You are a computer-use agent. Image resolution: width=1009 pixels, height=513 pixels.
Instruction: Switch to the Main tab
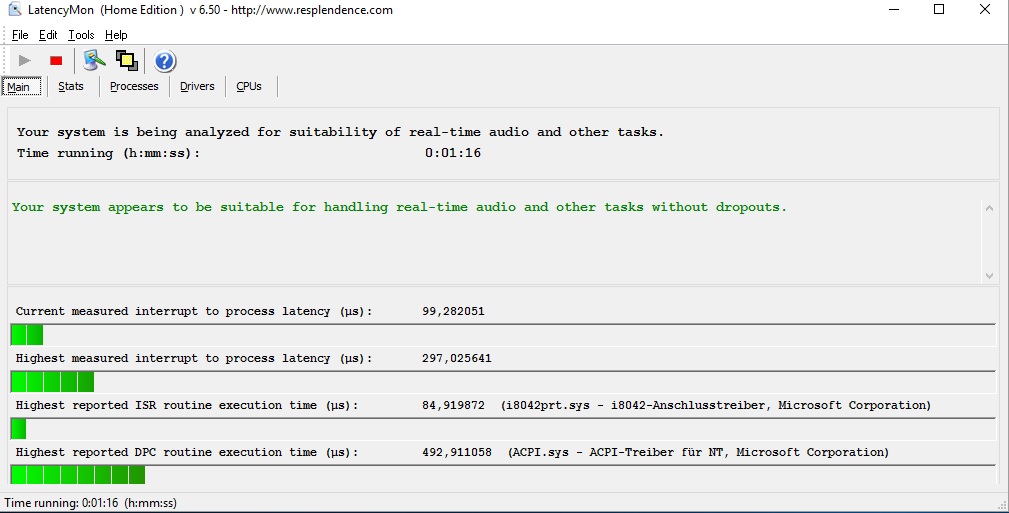pos(21,86)
